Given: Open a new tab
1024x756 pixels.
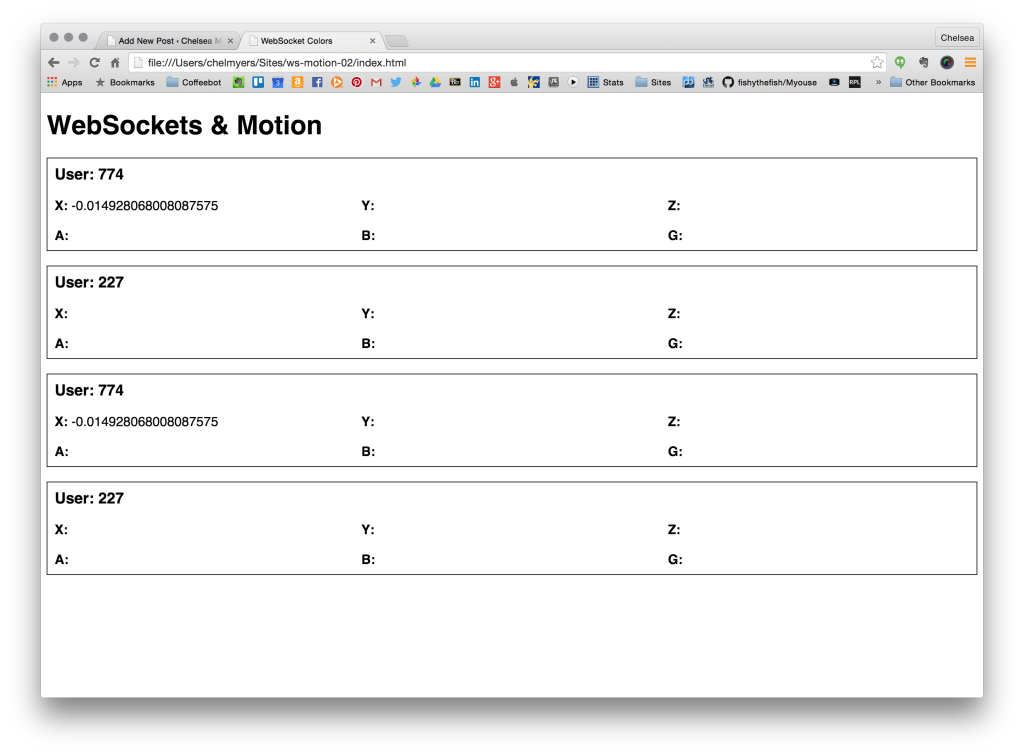Looking at the screenshot, I should tap(396, 41).
